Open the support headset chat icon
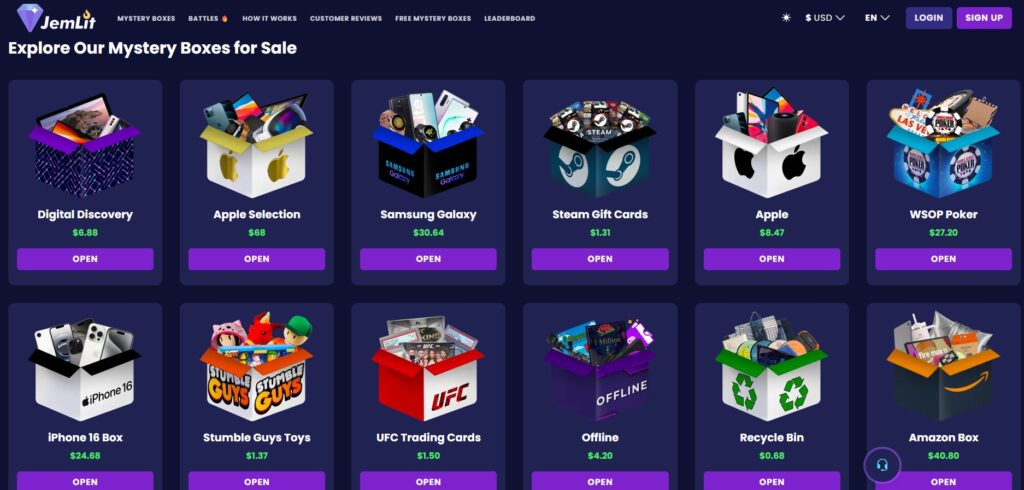This screenshot has height=490, width=1024. click(x=882, y=466)
